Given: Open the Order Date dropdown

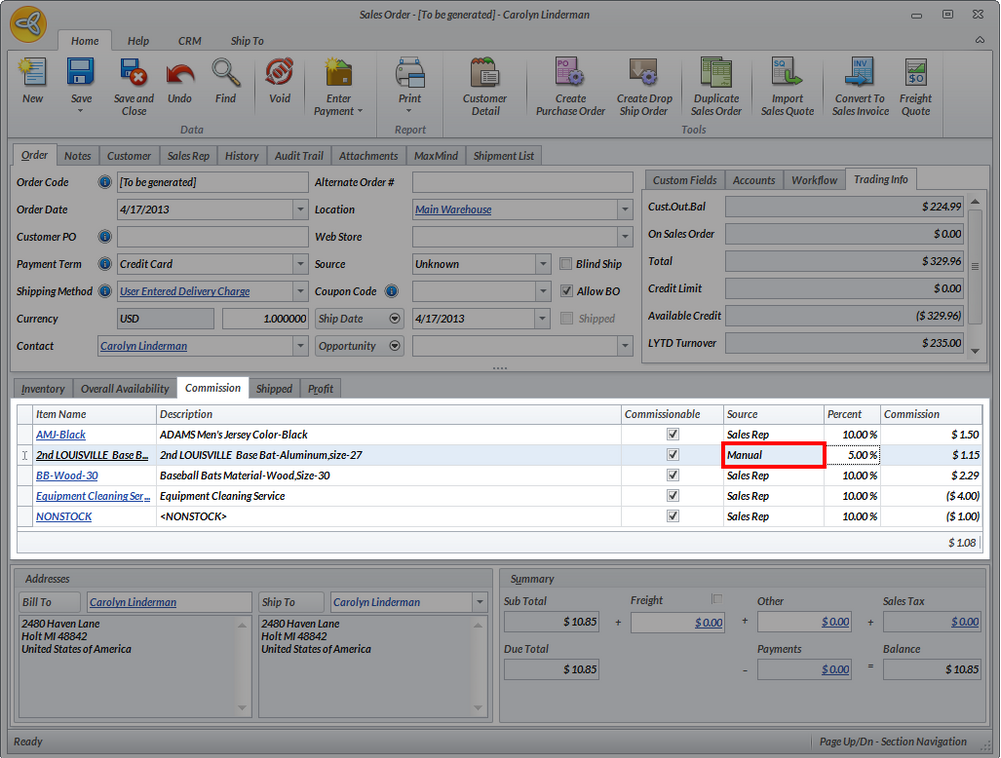Looking at the screenshot, I should click(300, 210).
